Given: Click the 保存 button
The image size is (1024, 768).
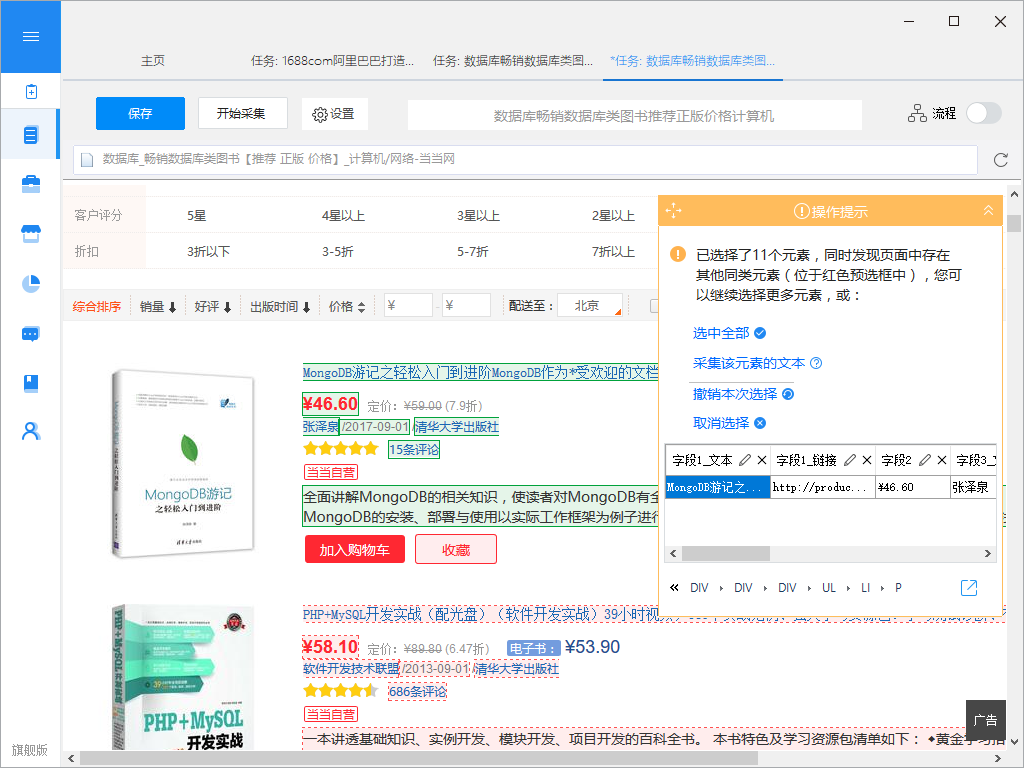Looking at the screenshot, I should click(140, 114).
